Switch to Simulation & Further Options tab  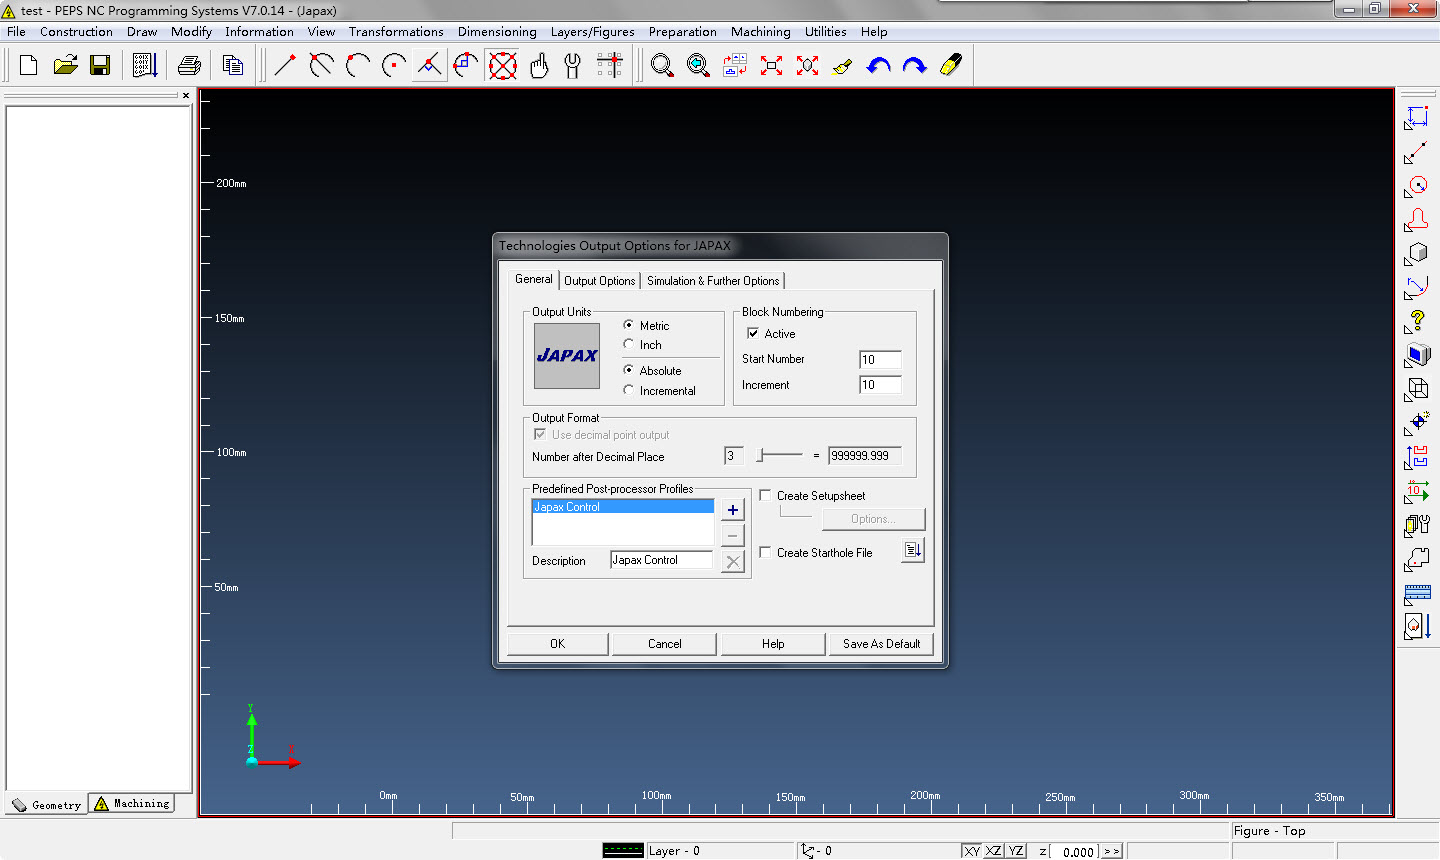tap(713, 281)
